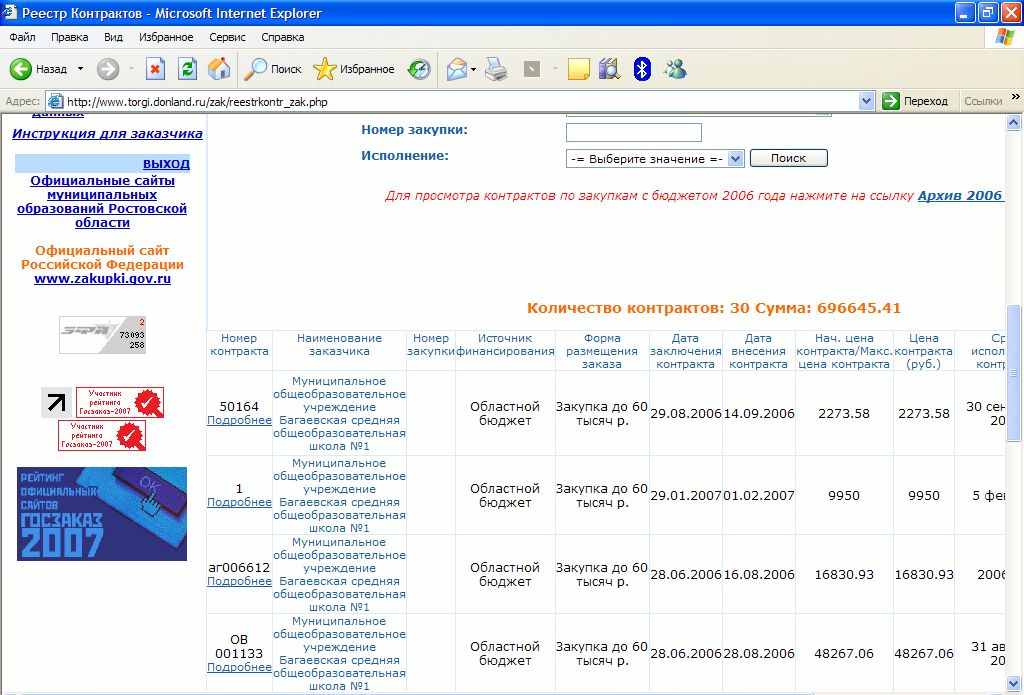Click the vertical scrollbar up arrow
1024x695 pixels.
(x=1014, y=121)
